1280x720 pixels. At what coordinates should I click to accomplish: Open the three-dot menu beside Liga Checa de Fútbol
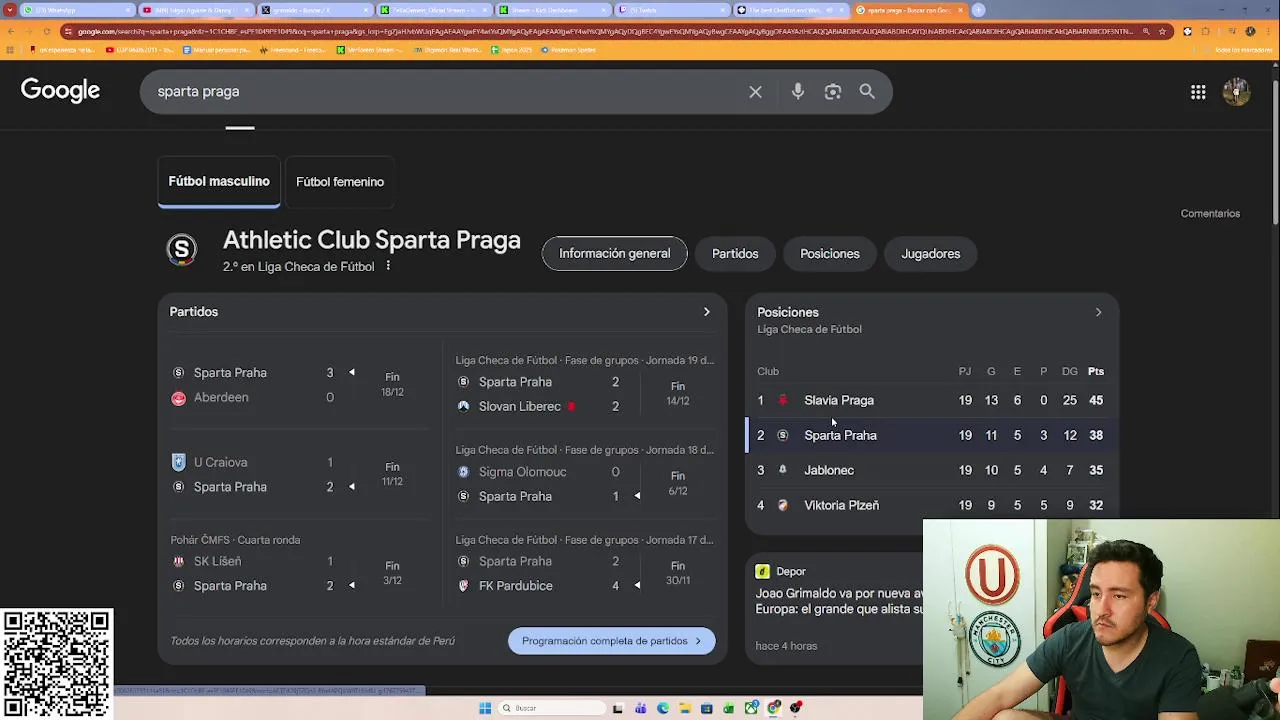coord(388,266)
